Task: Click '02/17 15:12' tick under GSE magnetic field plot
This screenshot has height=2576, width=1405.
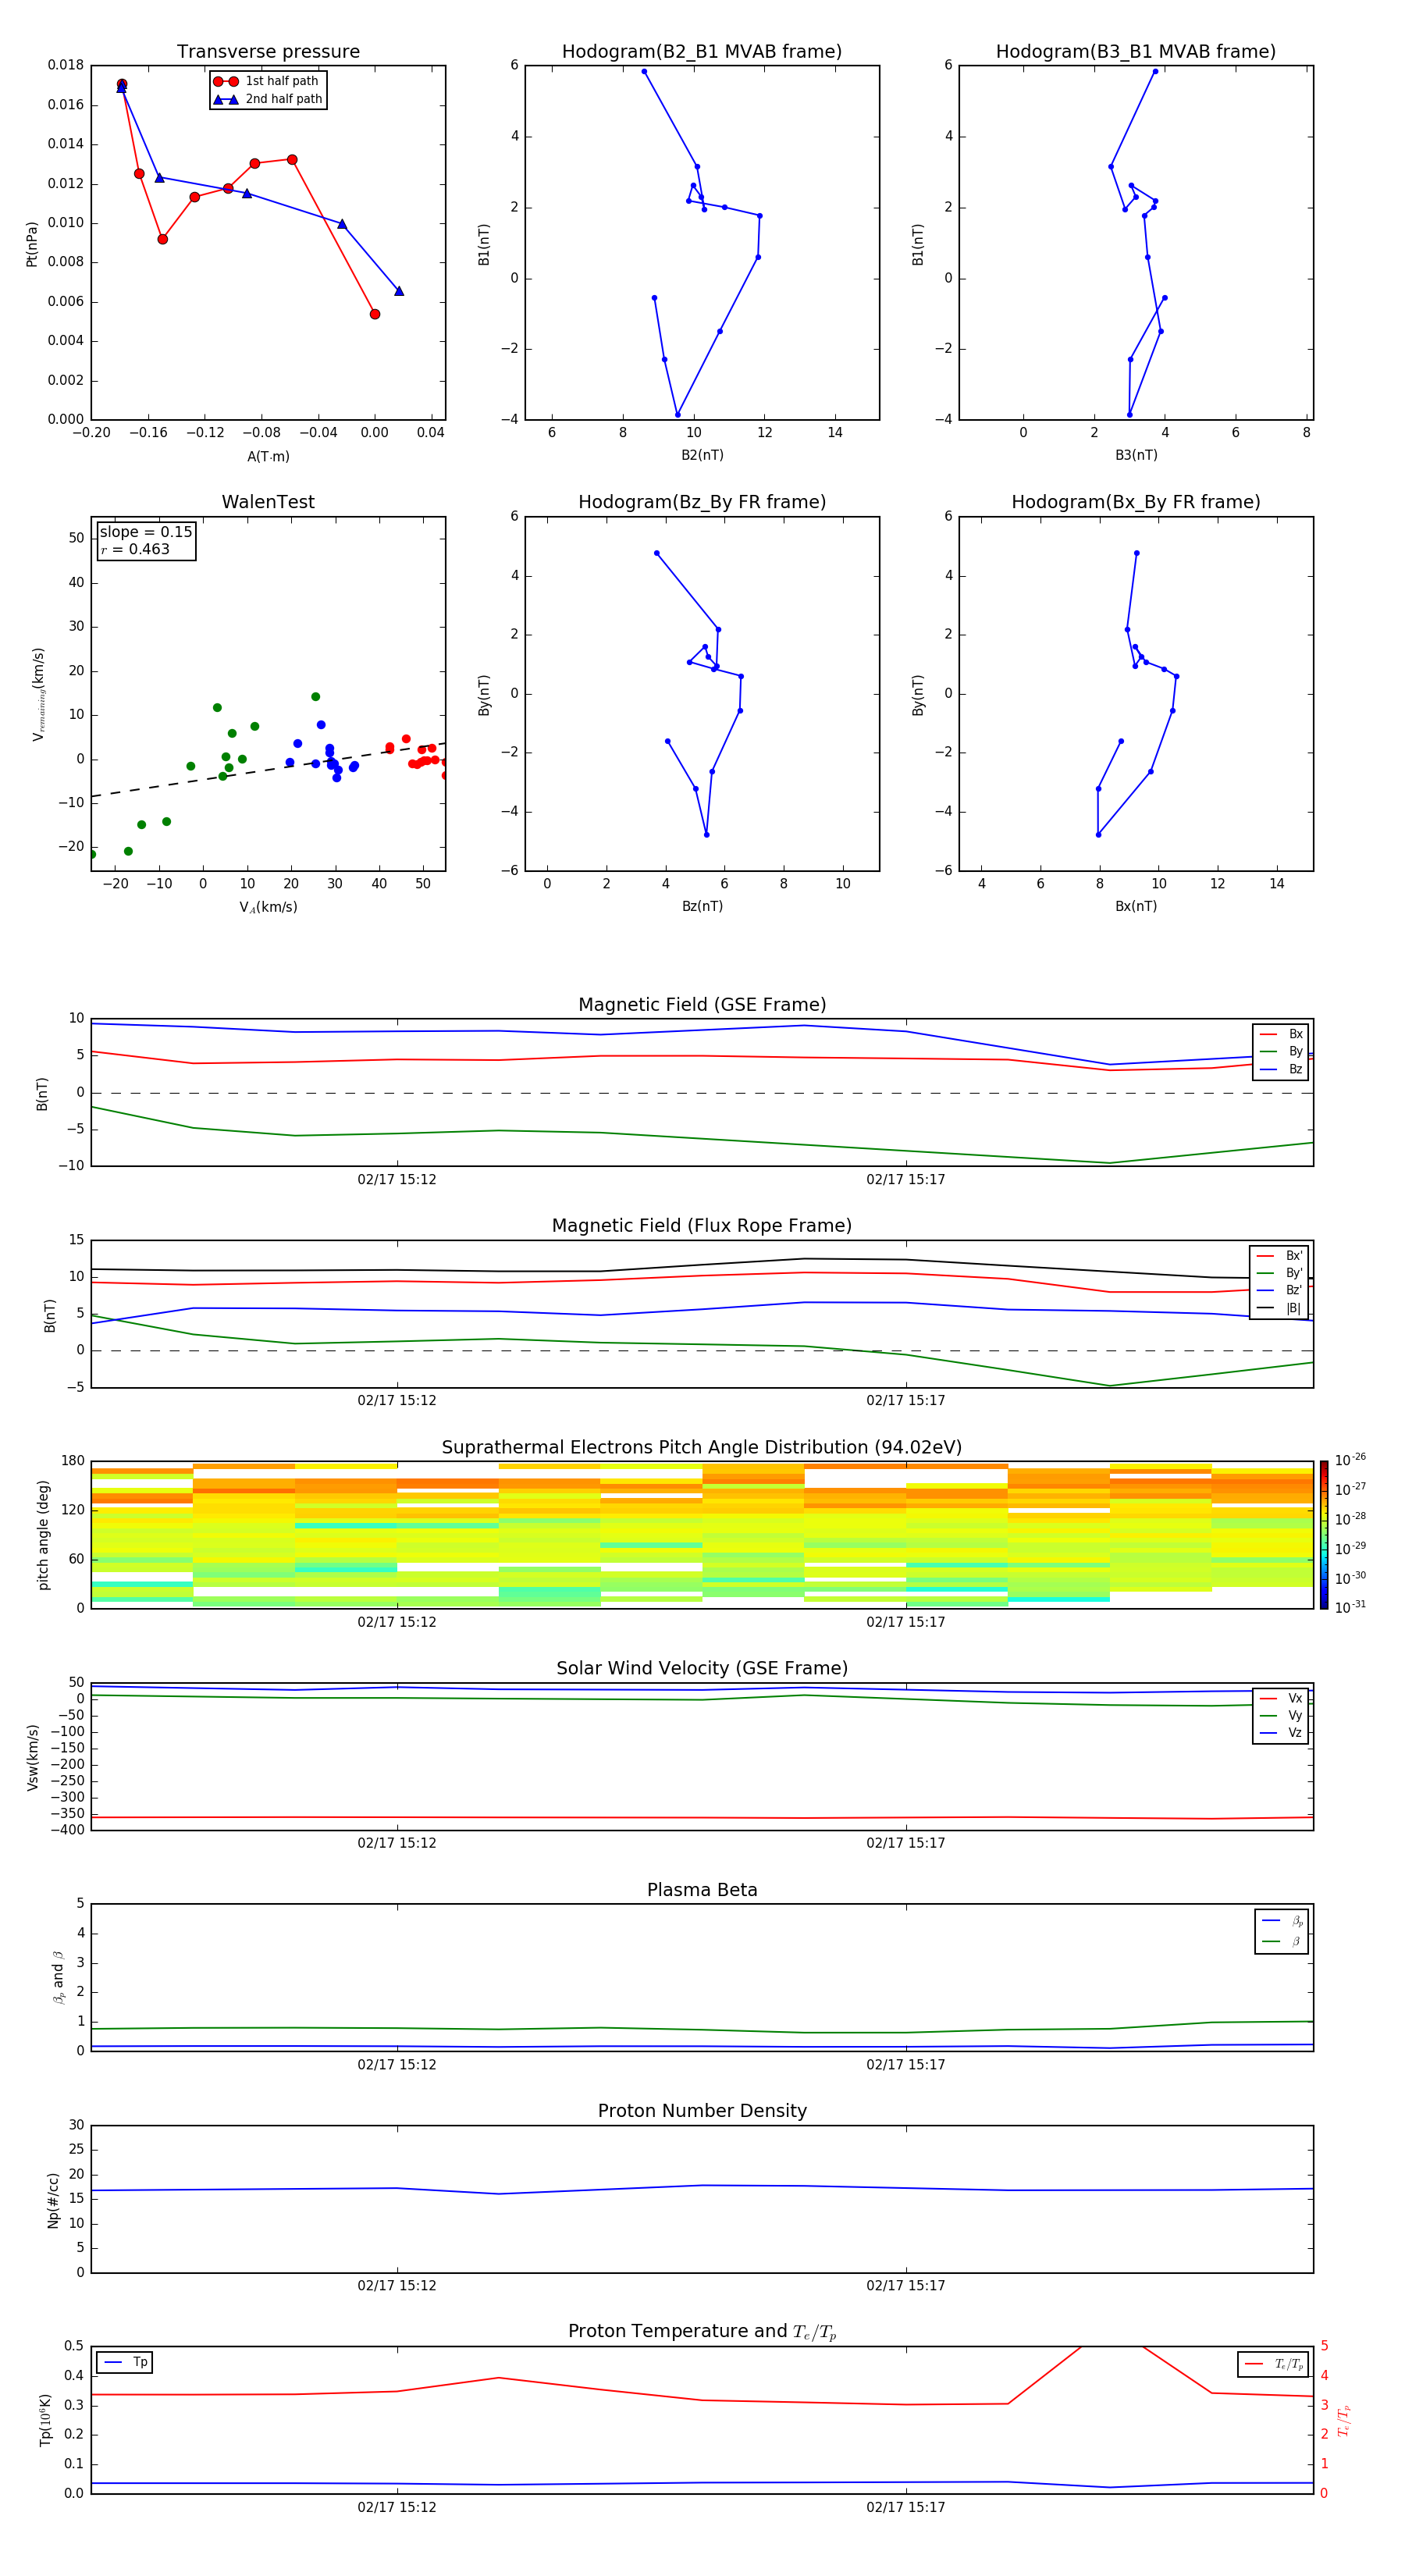Action: point(397,1180)
